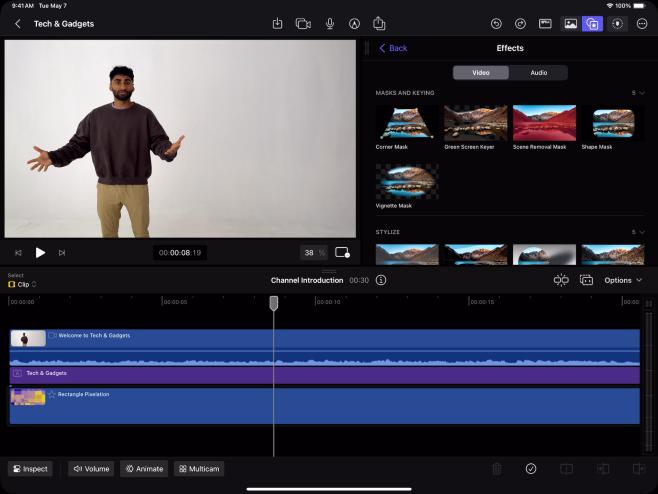The image size is (658, 494).
Task: Open the share export icon
Action: (x=379, y=23)
